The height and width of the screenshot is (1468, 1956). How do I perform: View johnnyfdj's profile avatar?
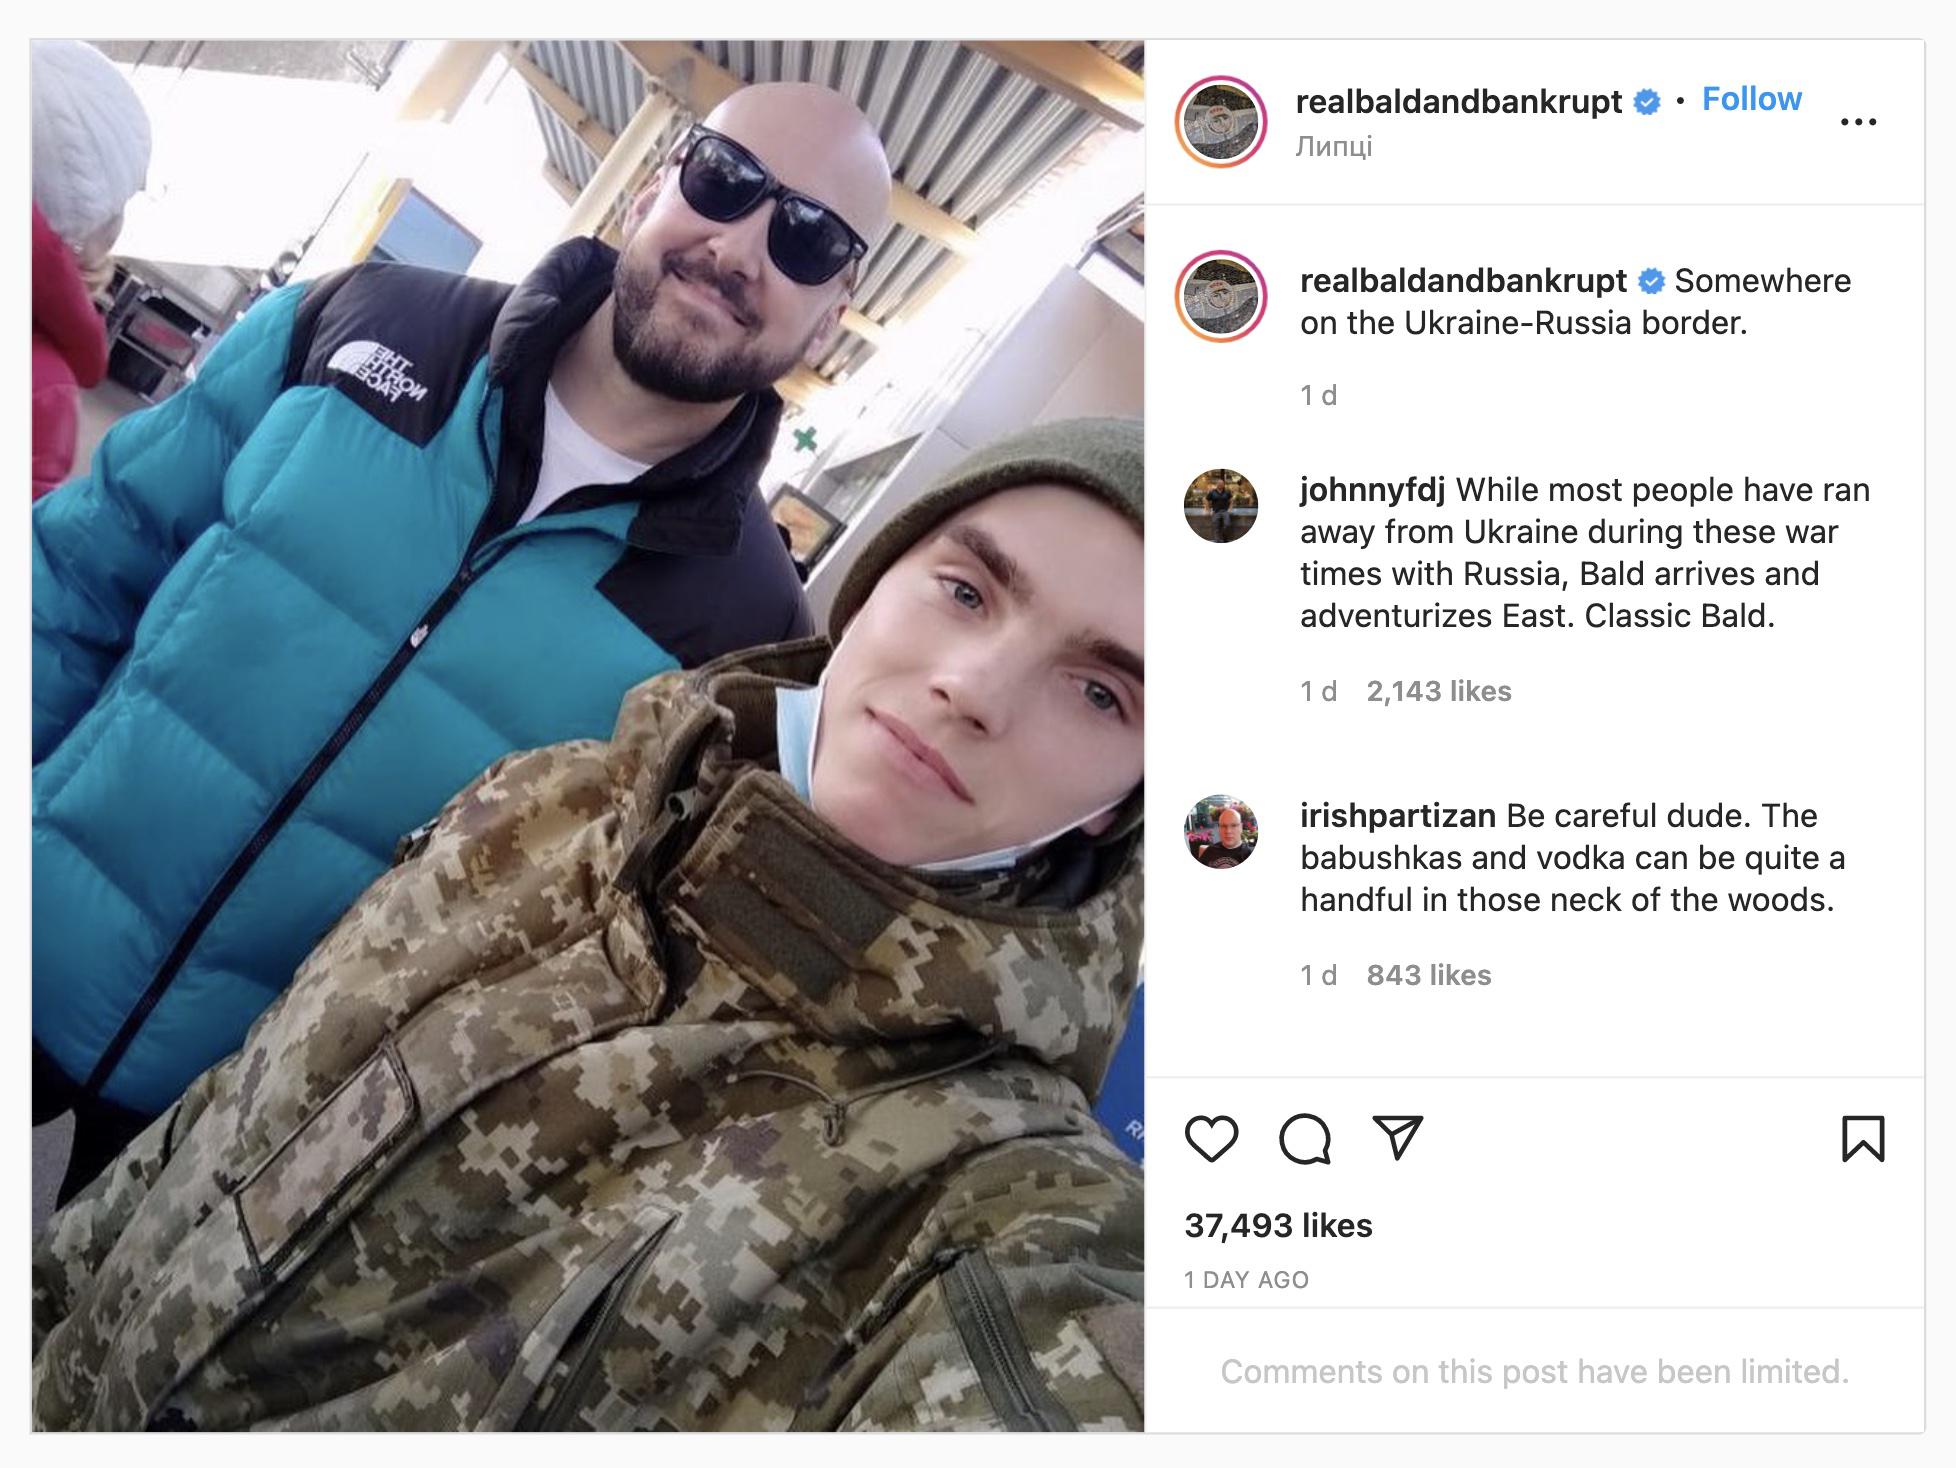1221,506
